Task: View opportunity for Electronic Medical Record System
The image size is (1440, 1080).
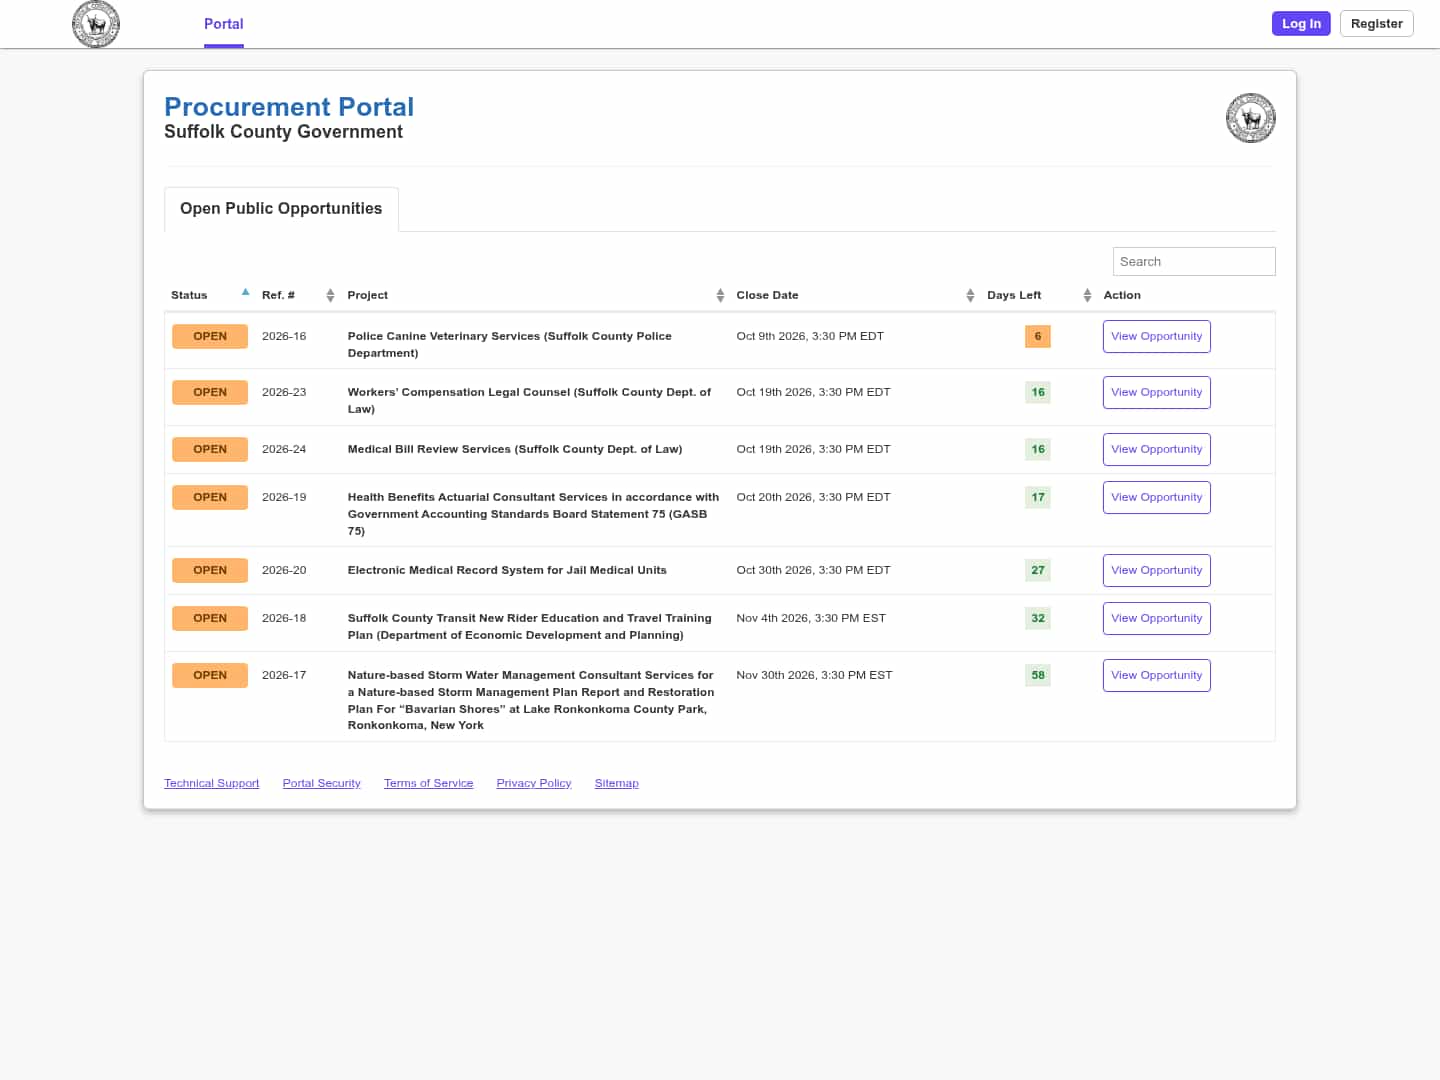Action: pos(1157,570)
